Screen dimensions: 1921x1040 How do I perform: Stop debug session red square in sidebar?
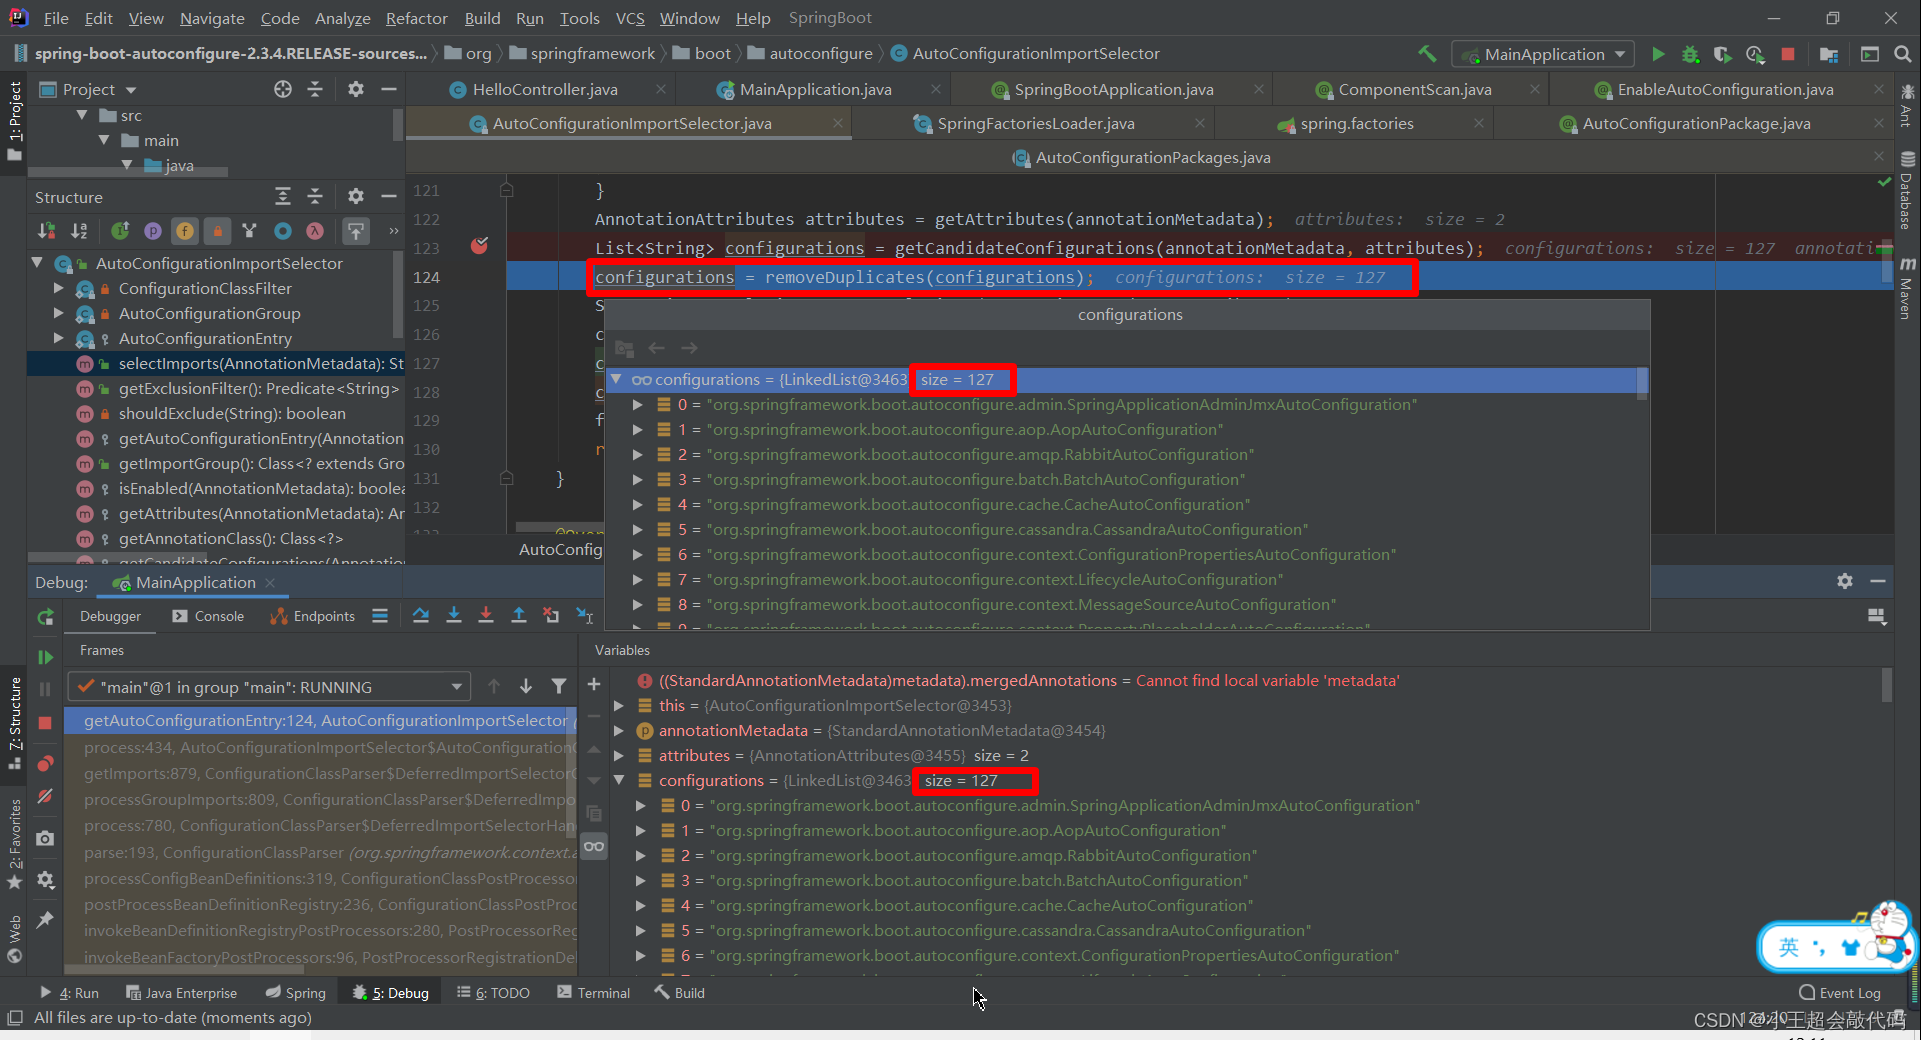tap(45, 722)
